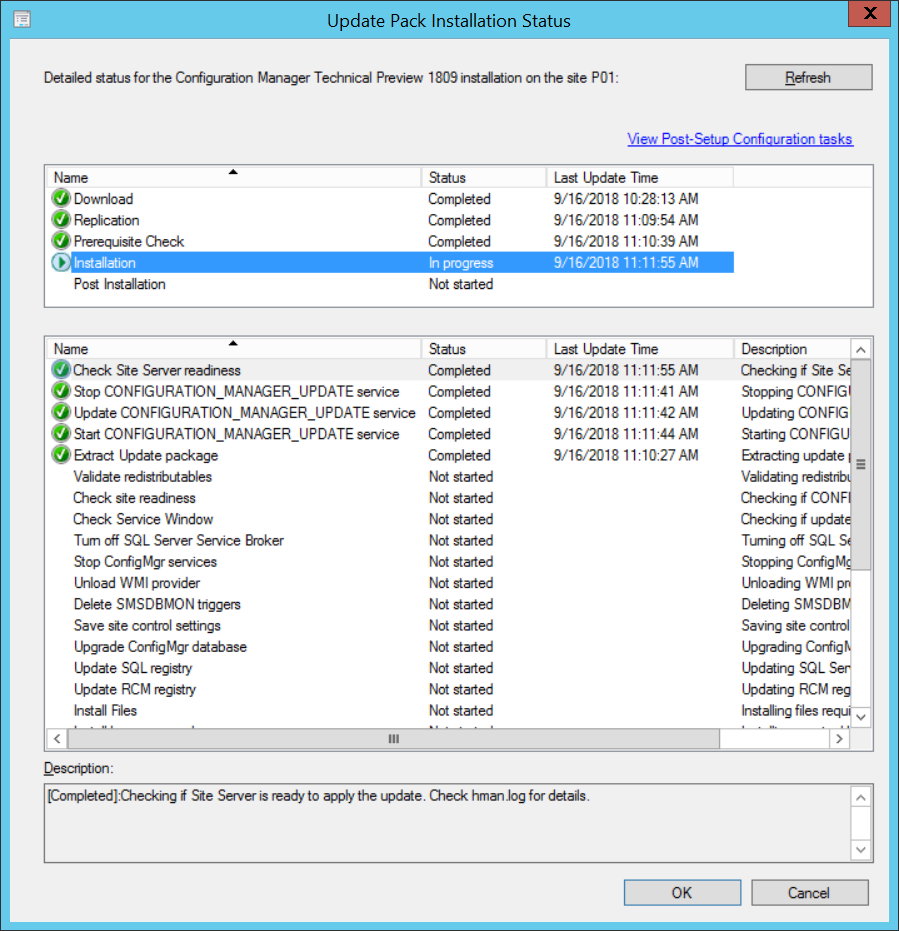Click the 9/16/2018 11:09:54 AM timestamp
Viewport: 899px width, 931px height.
(626, 220)
